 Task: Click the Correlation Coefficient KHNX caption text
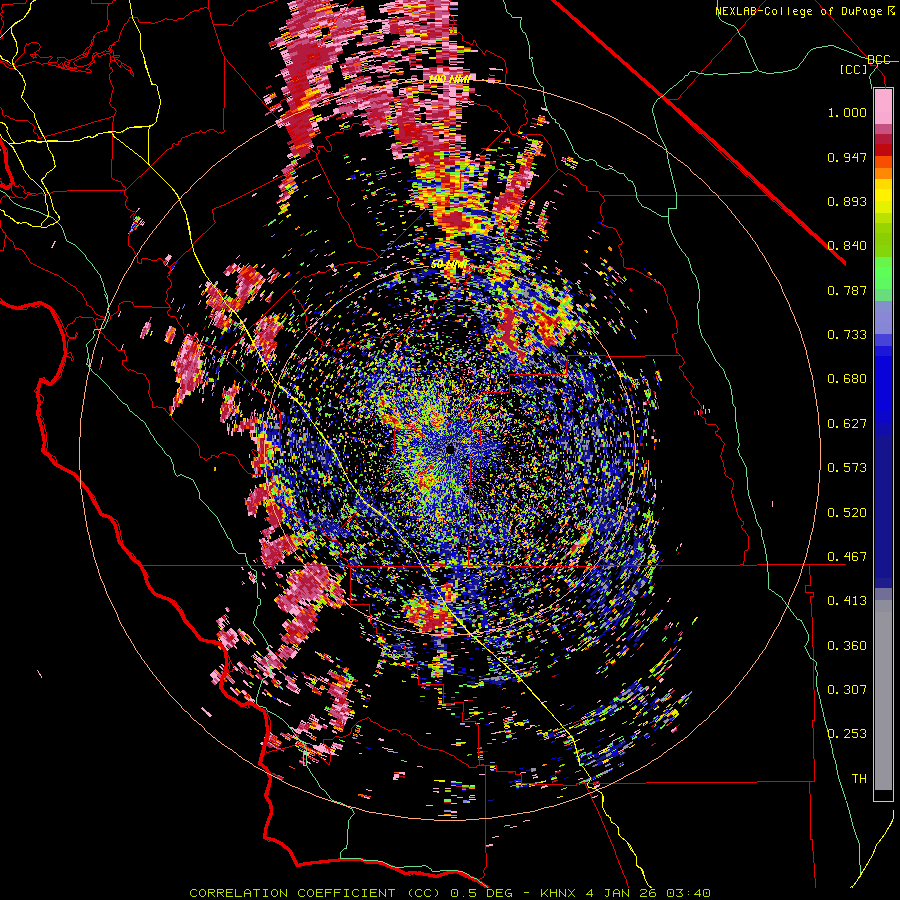pyautogui.click(x=450, y=893)
